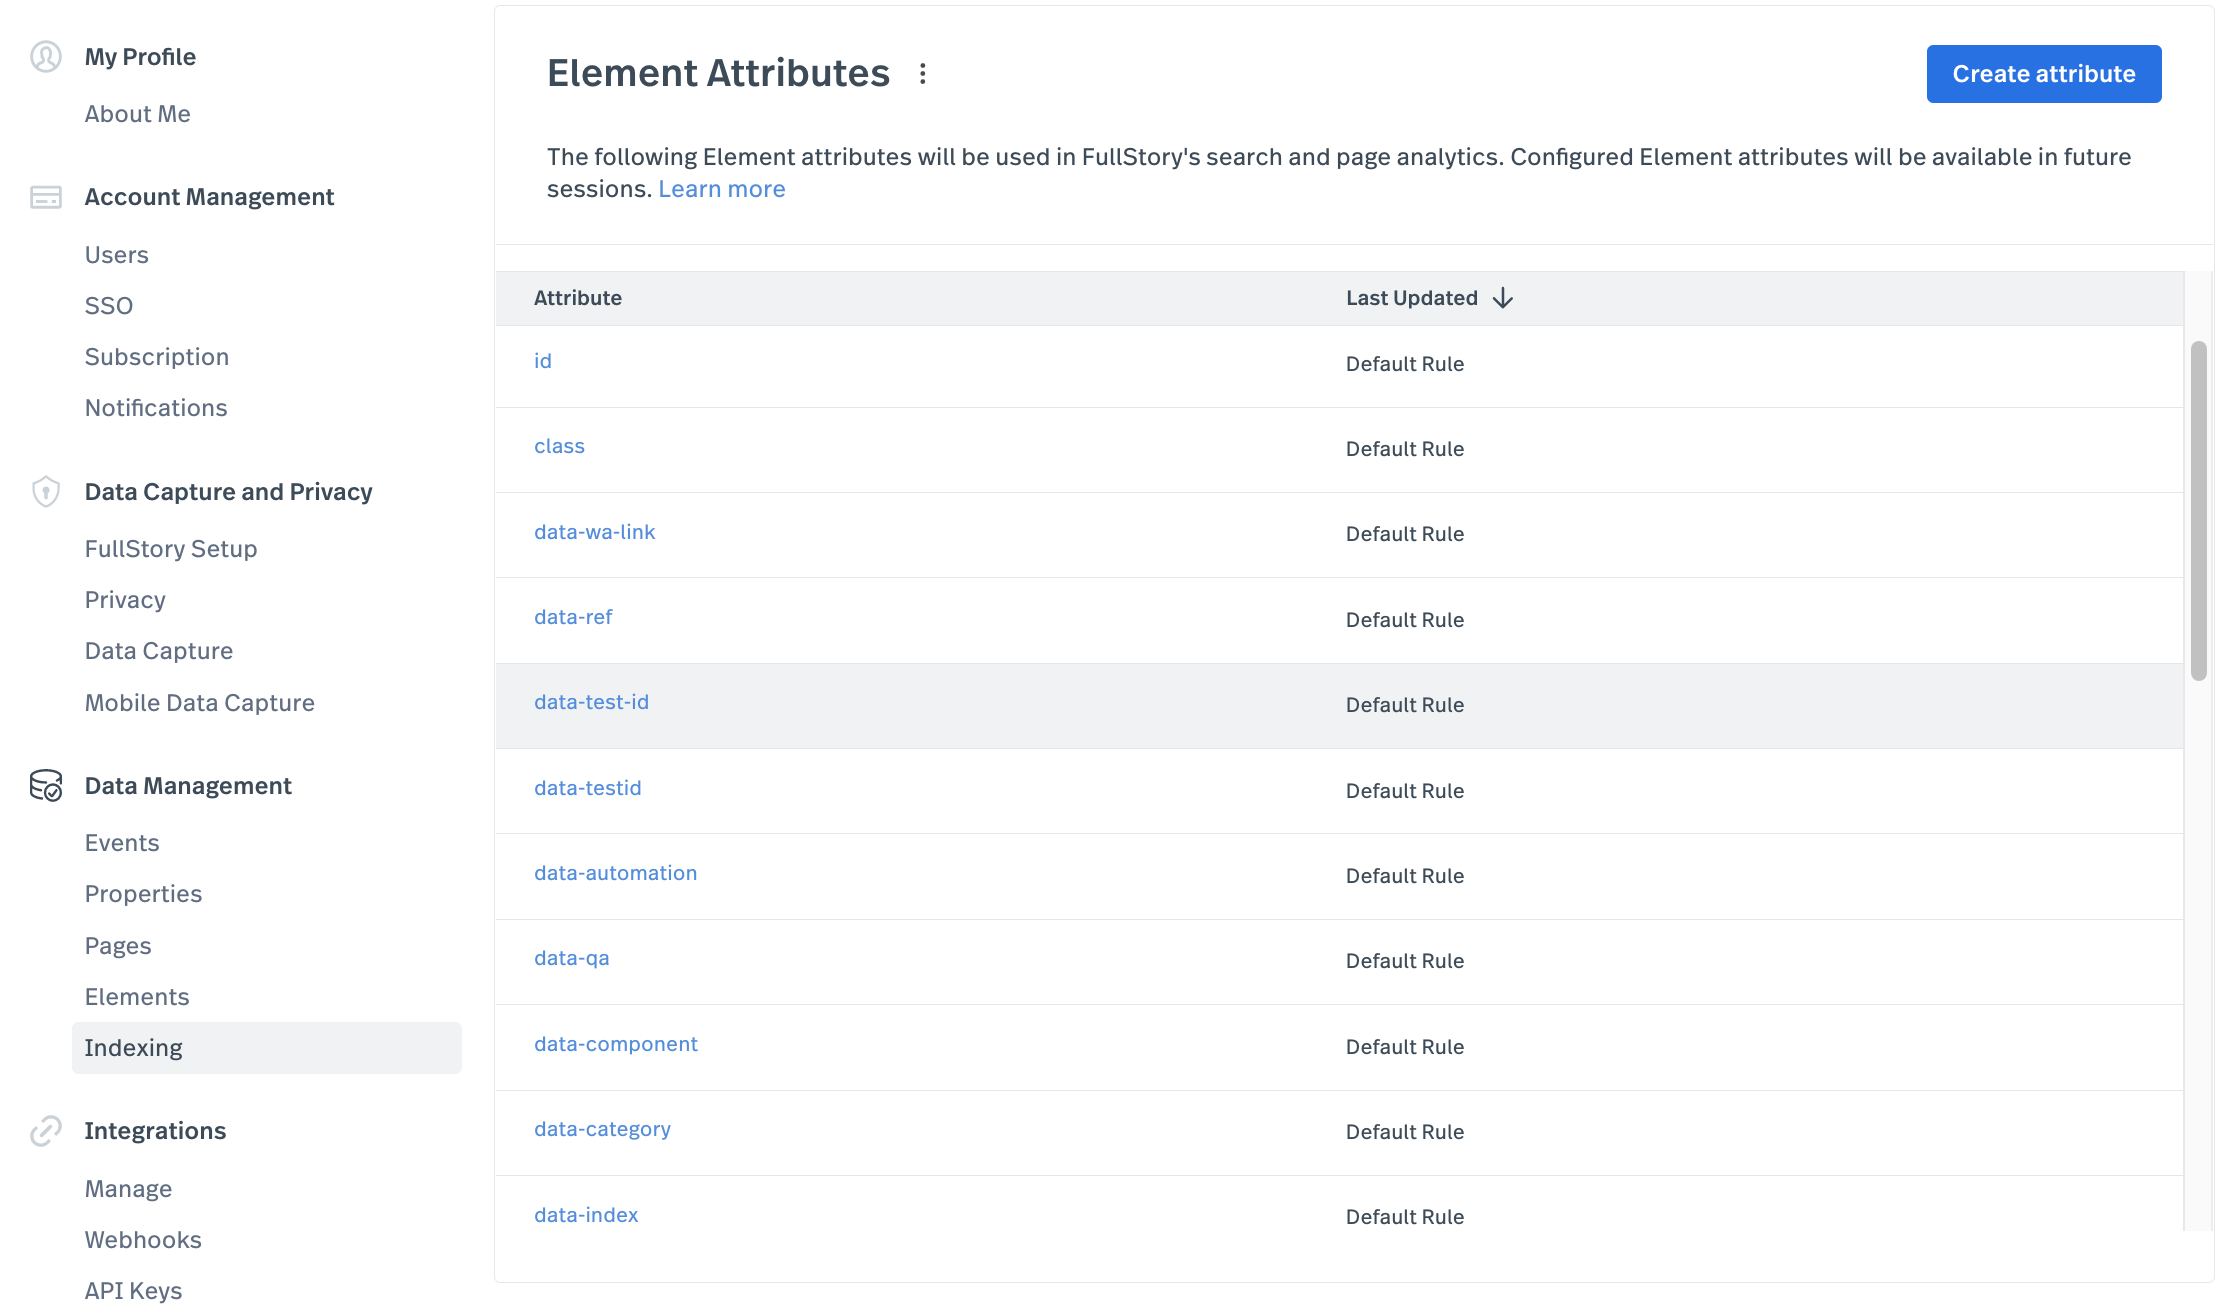Sort by the Last Updated column header
This screenshot has height=1314, width=2236.
(1412, 298)
